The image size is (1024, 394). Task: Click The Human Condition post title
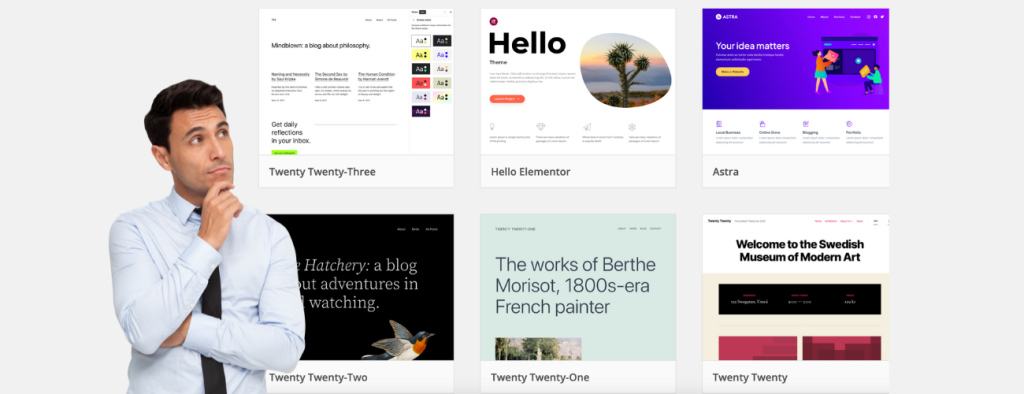(x=377, y=76)
